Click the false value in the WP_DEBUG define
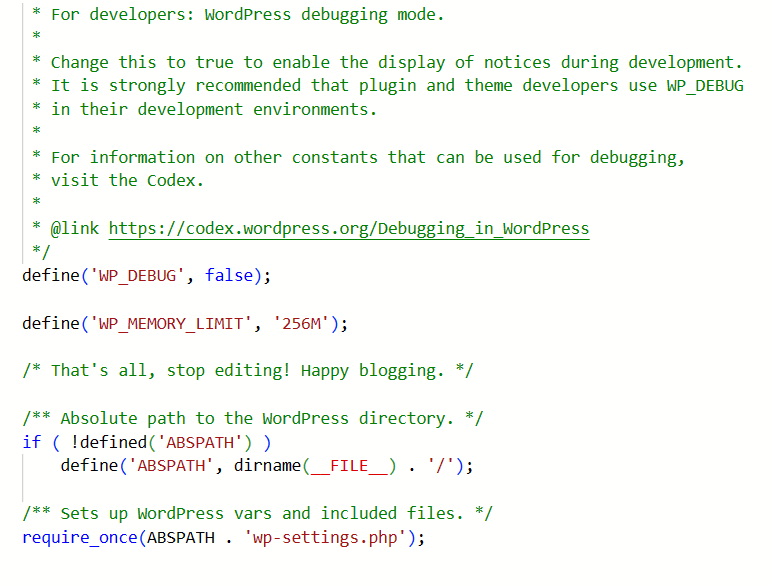The image size is (772, 585). click(x=228, y=275)
